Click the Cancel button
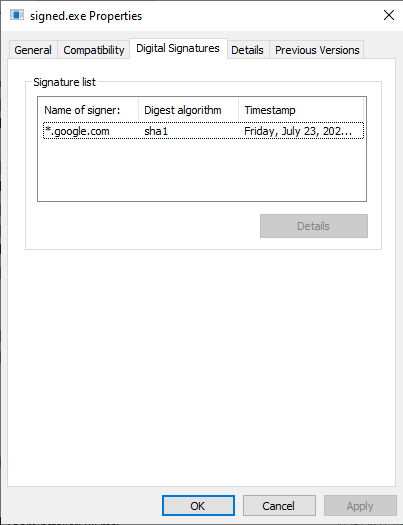 pos(279,506)
